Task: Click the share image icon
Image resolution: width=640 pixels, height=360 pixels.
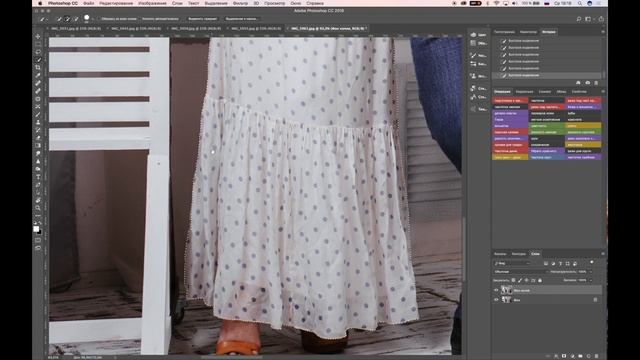Action: click(601, 19)
